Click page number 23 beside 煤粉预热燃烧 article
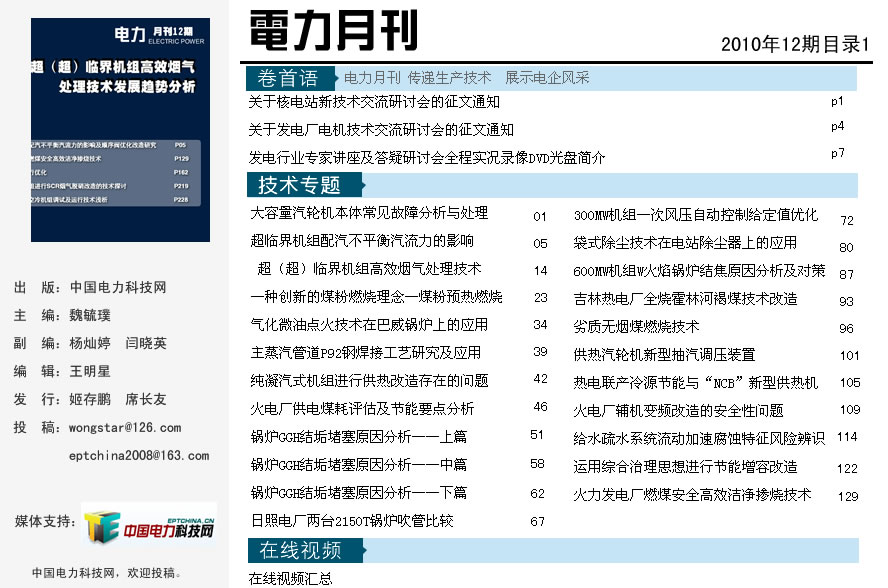 [540, 297]
